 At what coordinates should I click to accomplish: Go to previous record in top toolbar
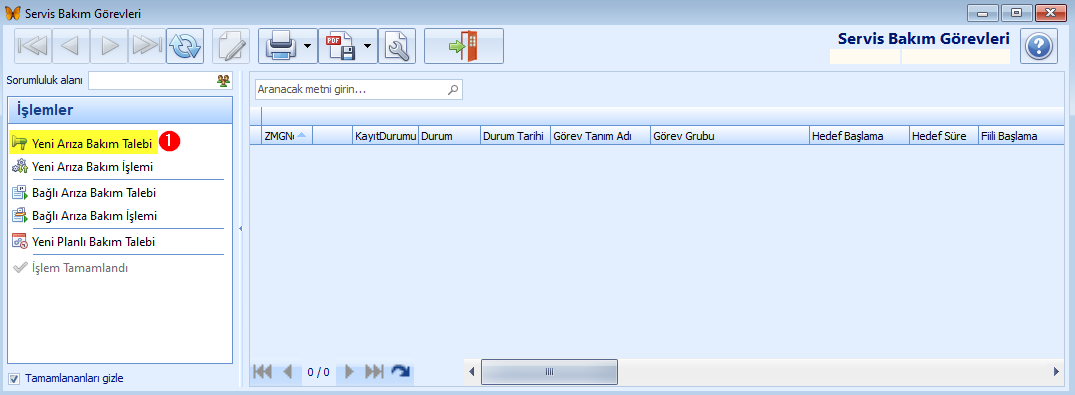tap(70, 46)
